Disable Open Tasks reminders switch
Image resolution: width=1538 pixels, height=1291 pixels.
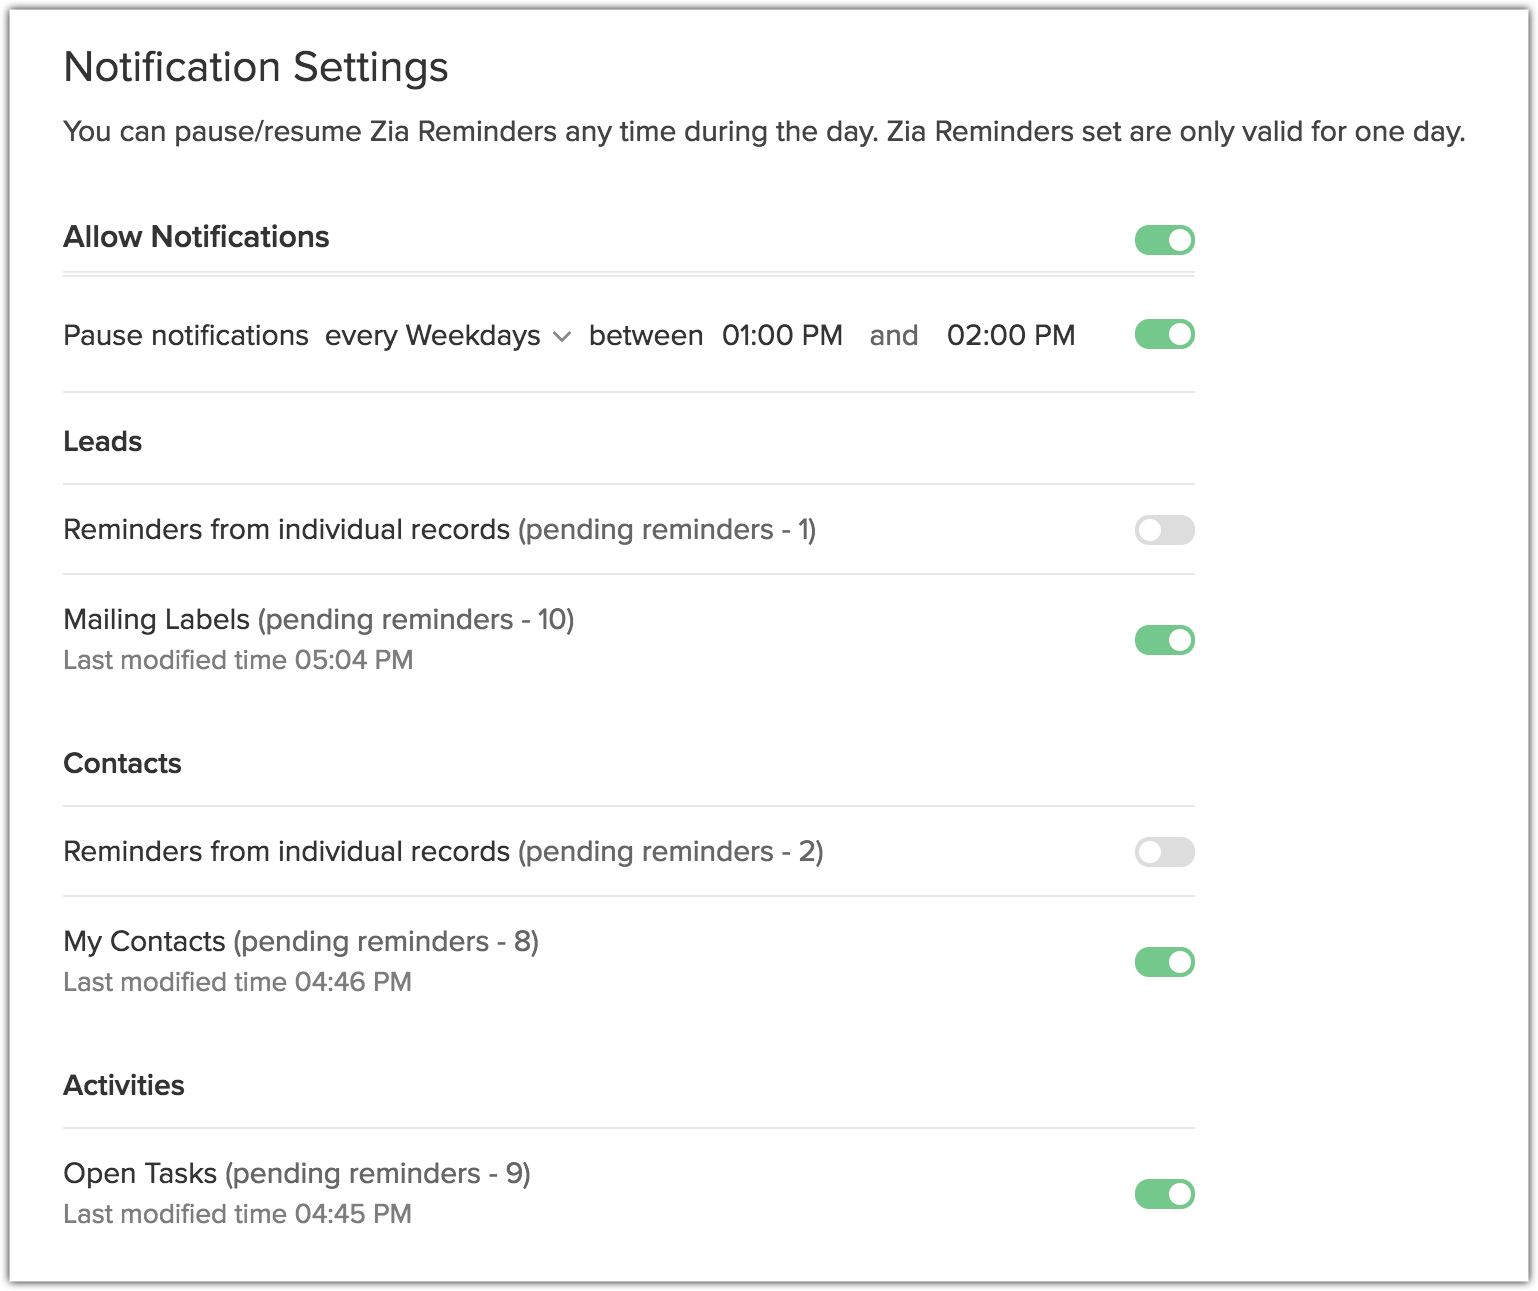[1164, 1194]
